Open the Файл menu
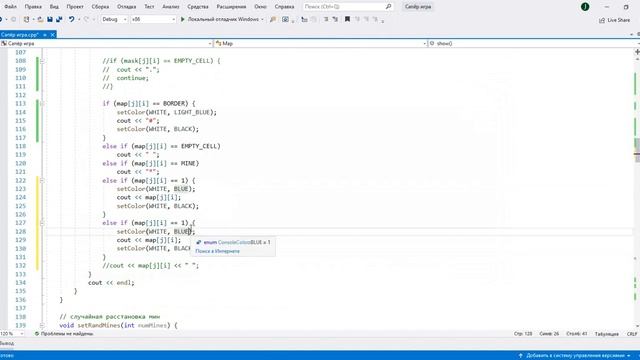640x360 pixels. coord(10,7)
